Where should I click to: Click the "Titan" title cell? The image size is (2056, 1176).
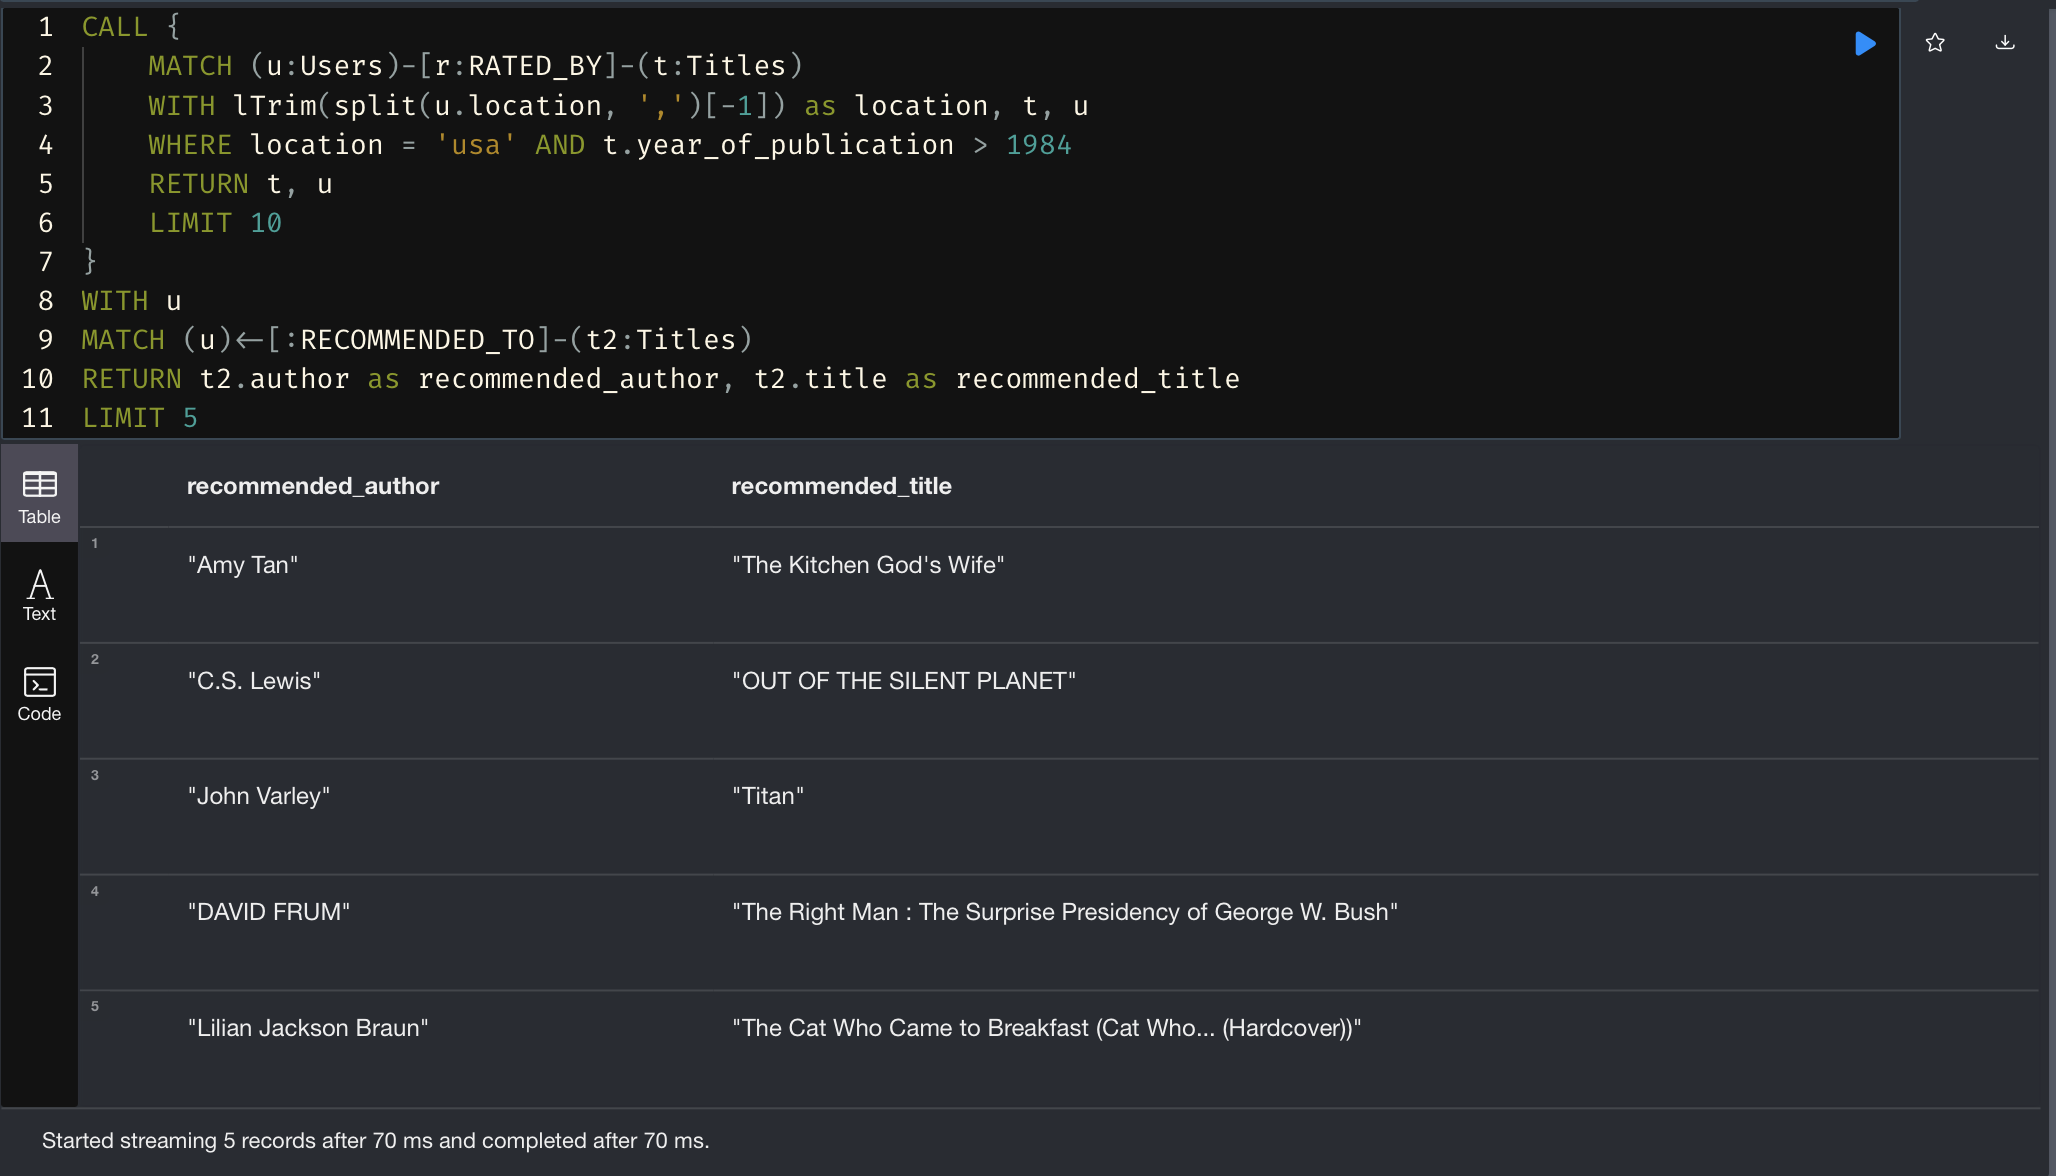coord(768,796)
